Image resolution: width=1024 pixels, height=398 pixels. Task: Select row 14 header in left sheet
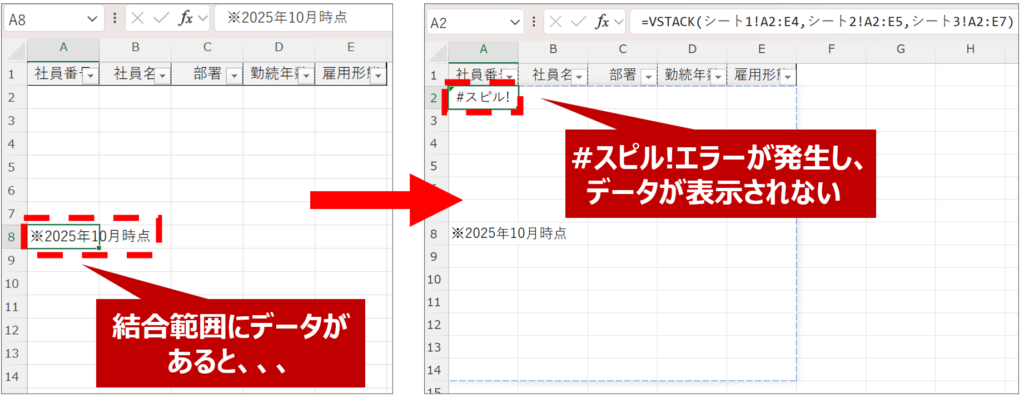point(14,376)
